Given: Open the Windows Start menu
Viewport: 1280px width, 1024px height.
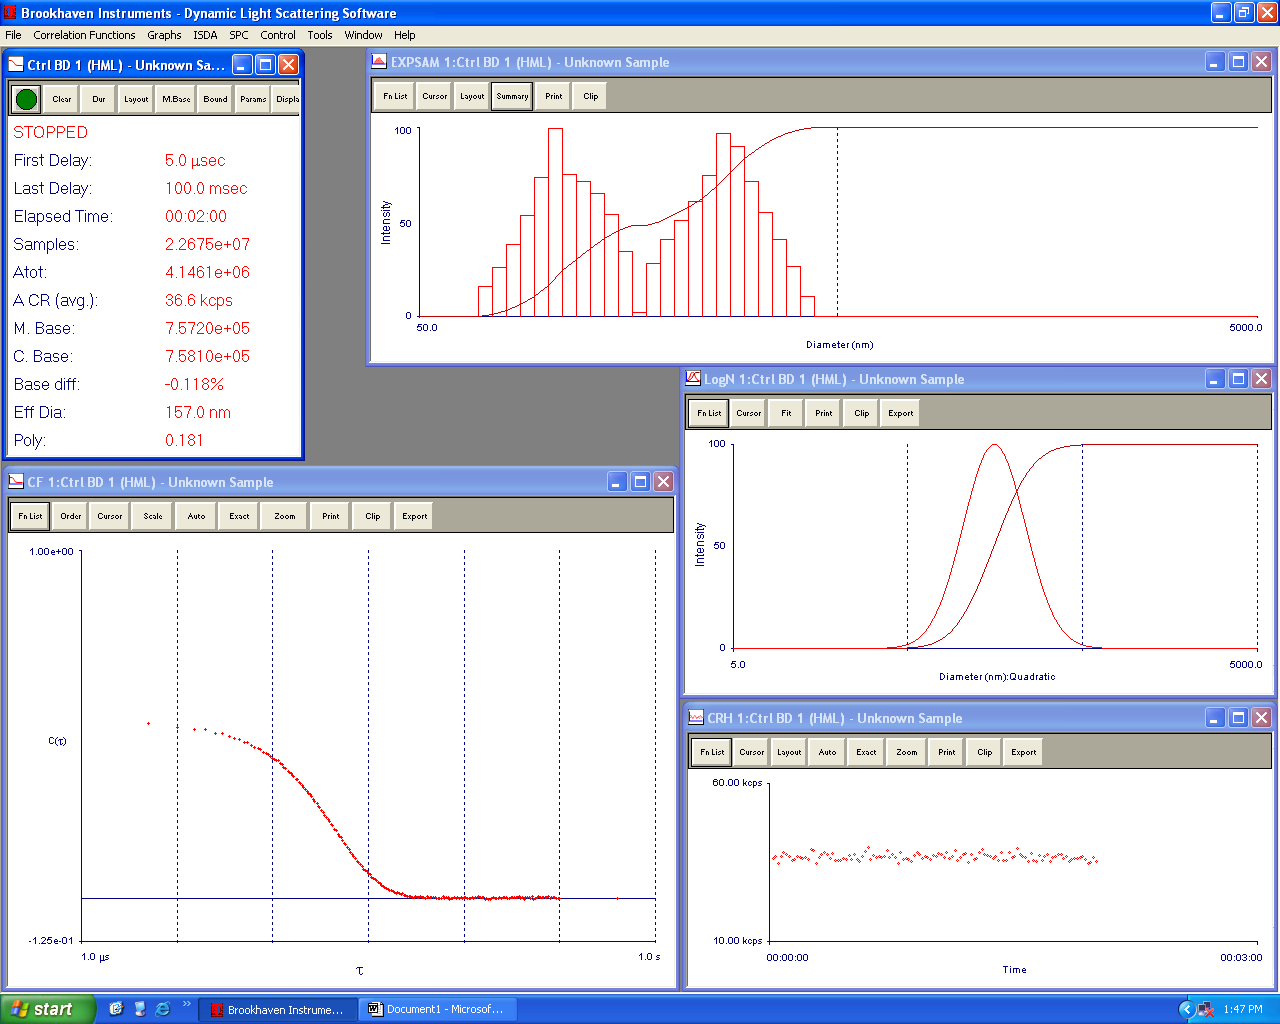Looking at the screenshot, I should (47, 1009).
